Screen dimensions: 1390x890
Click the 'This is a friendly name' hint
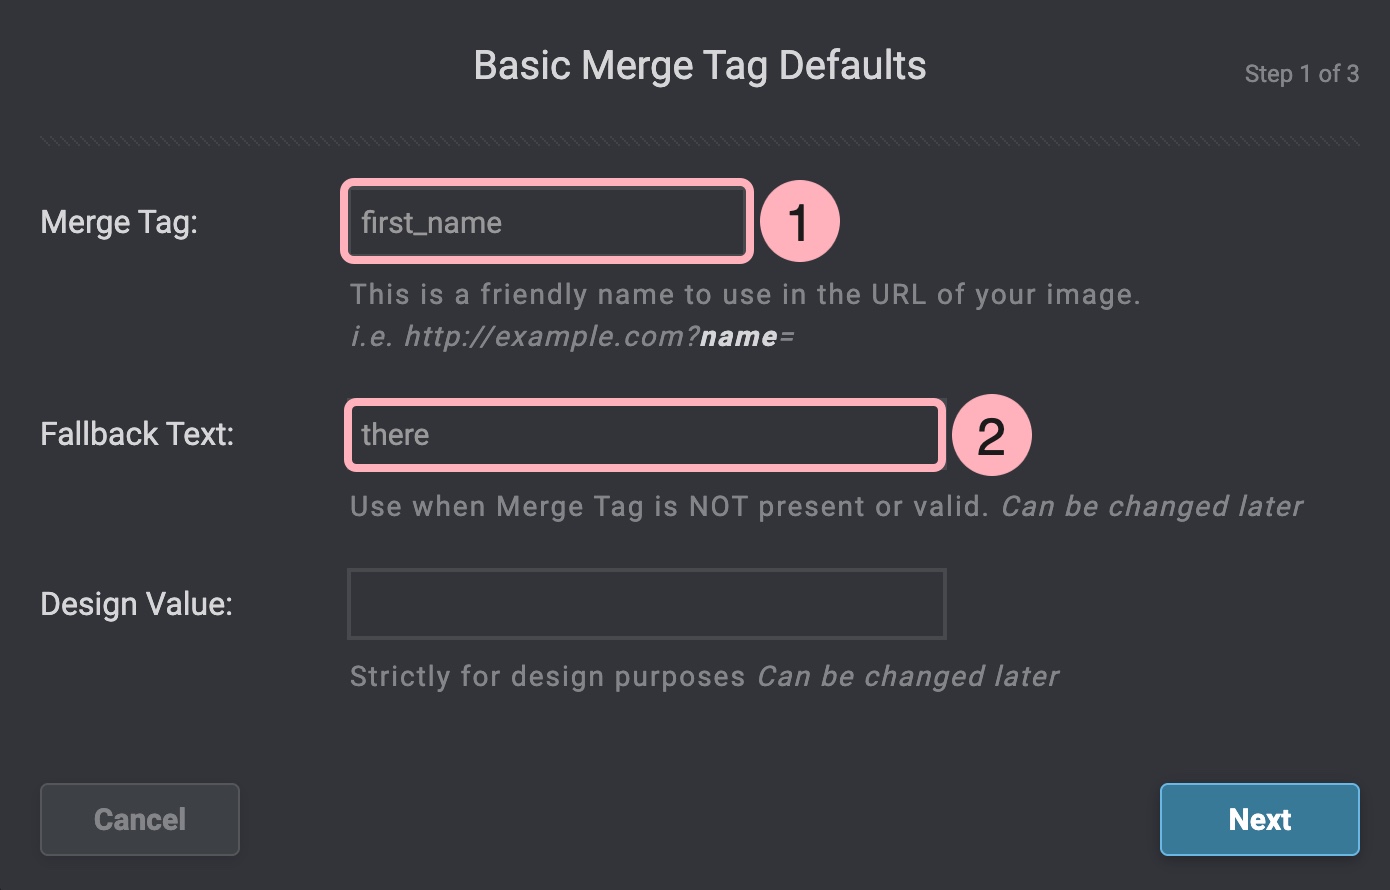point(744,295)
